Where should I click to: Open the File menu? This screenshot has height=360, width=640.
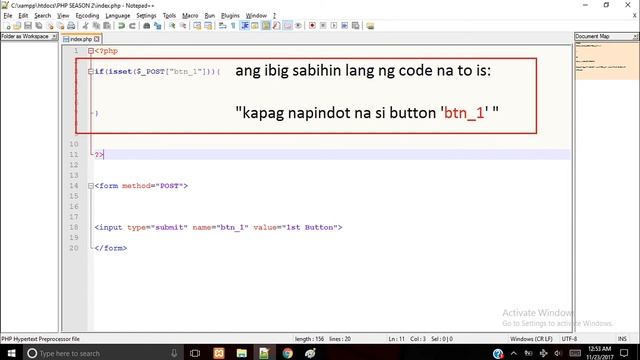coord(8,16)
